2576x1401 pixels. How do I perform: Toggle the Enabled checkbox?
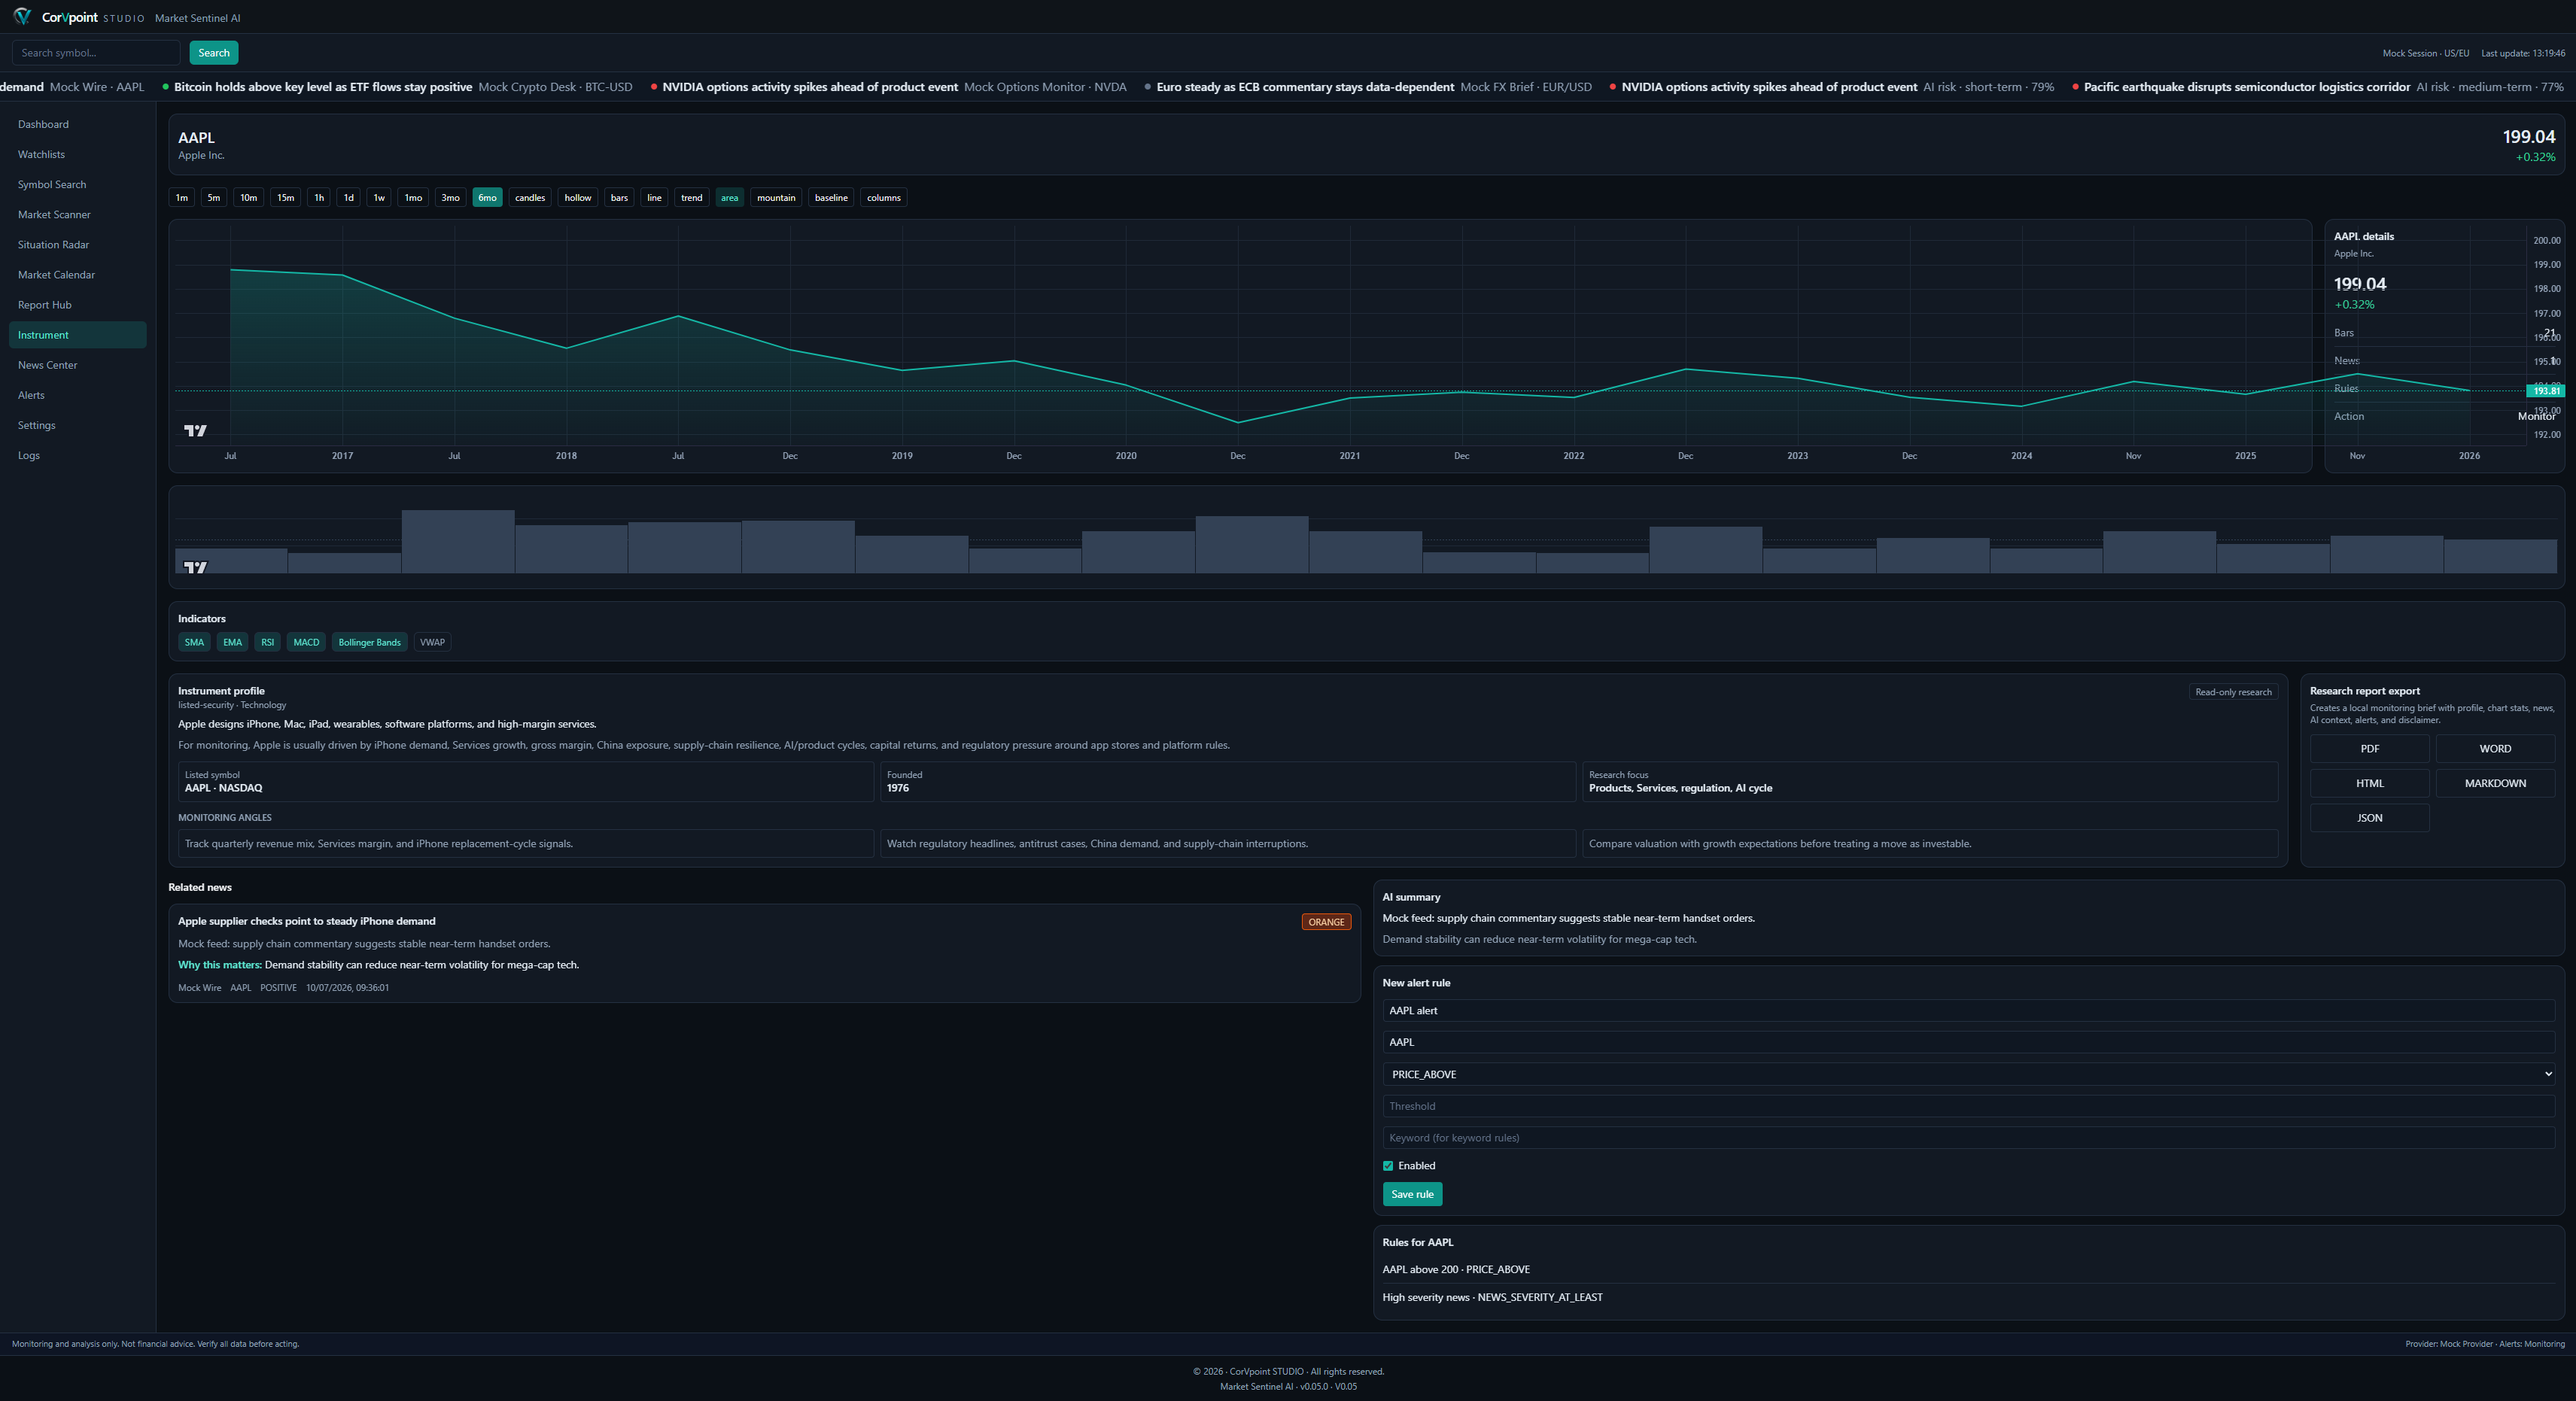1388,1166
